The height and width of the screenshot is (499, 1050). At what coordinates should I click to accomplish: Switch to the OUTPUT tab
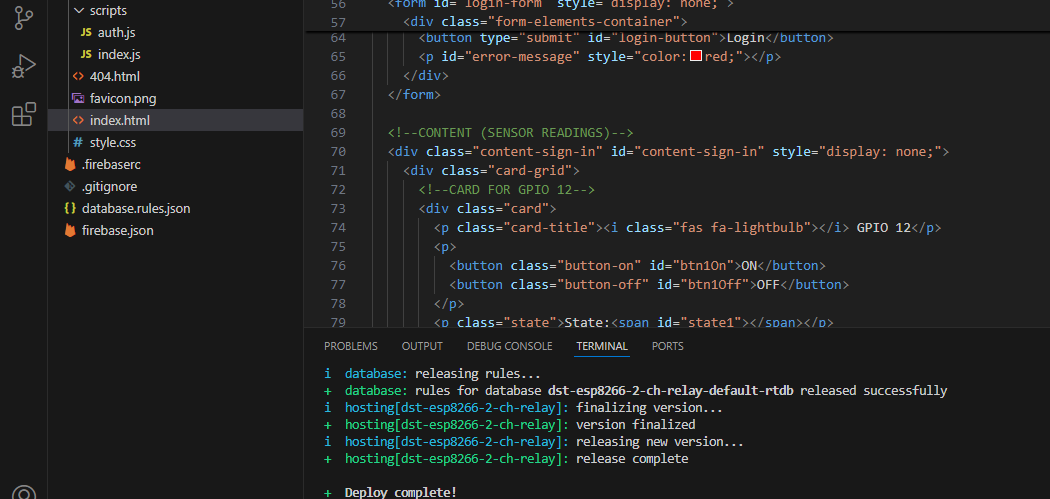click(422, 346)
